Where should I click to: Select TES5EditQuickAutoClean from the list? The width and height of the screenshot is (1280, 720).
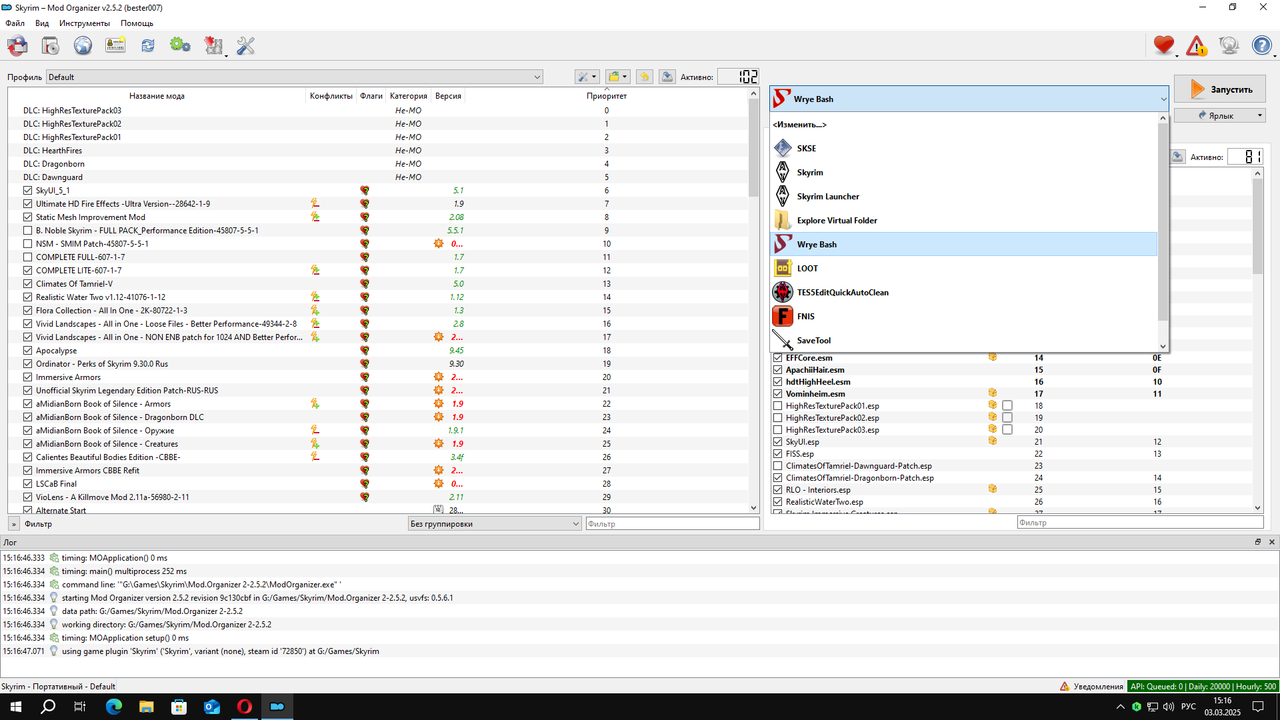pyautogui.click(x=964, y=292)
